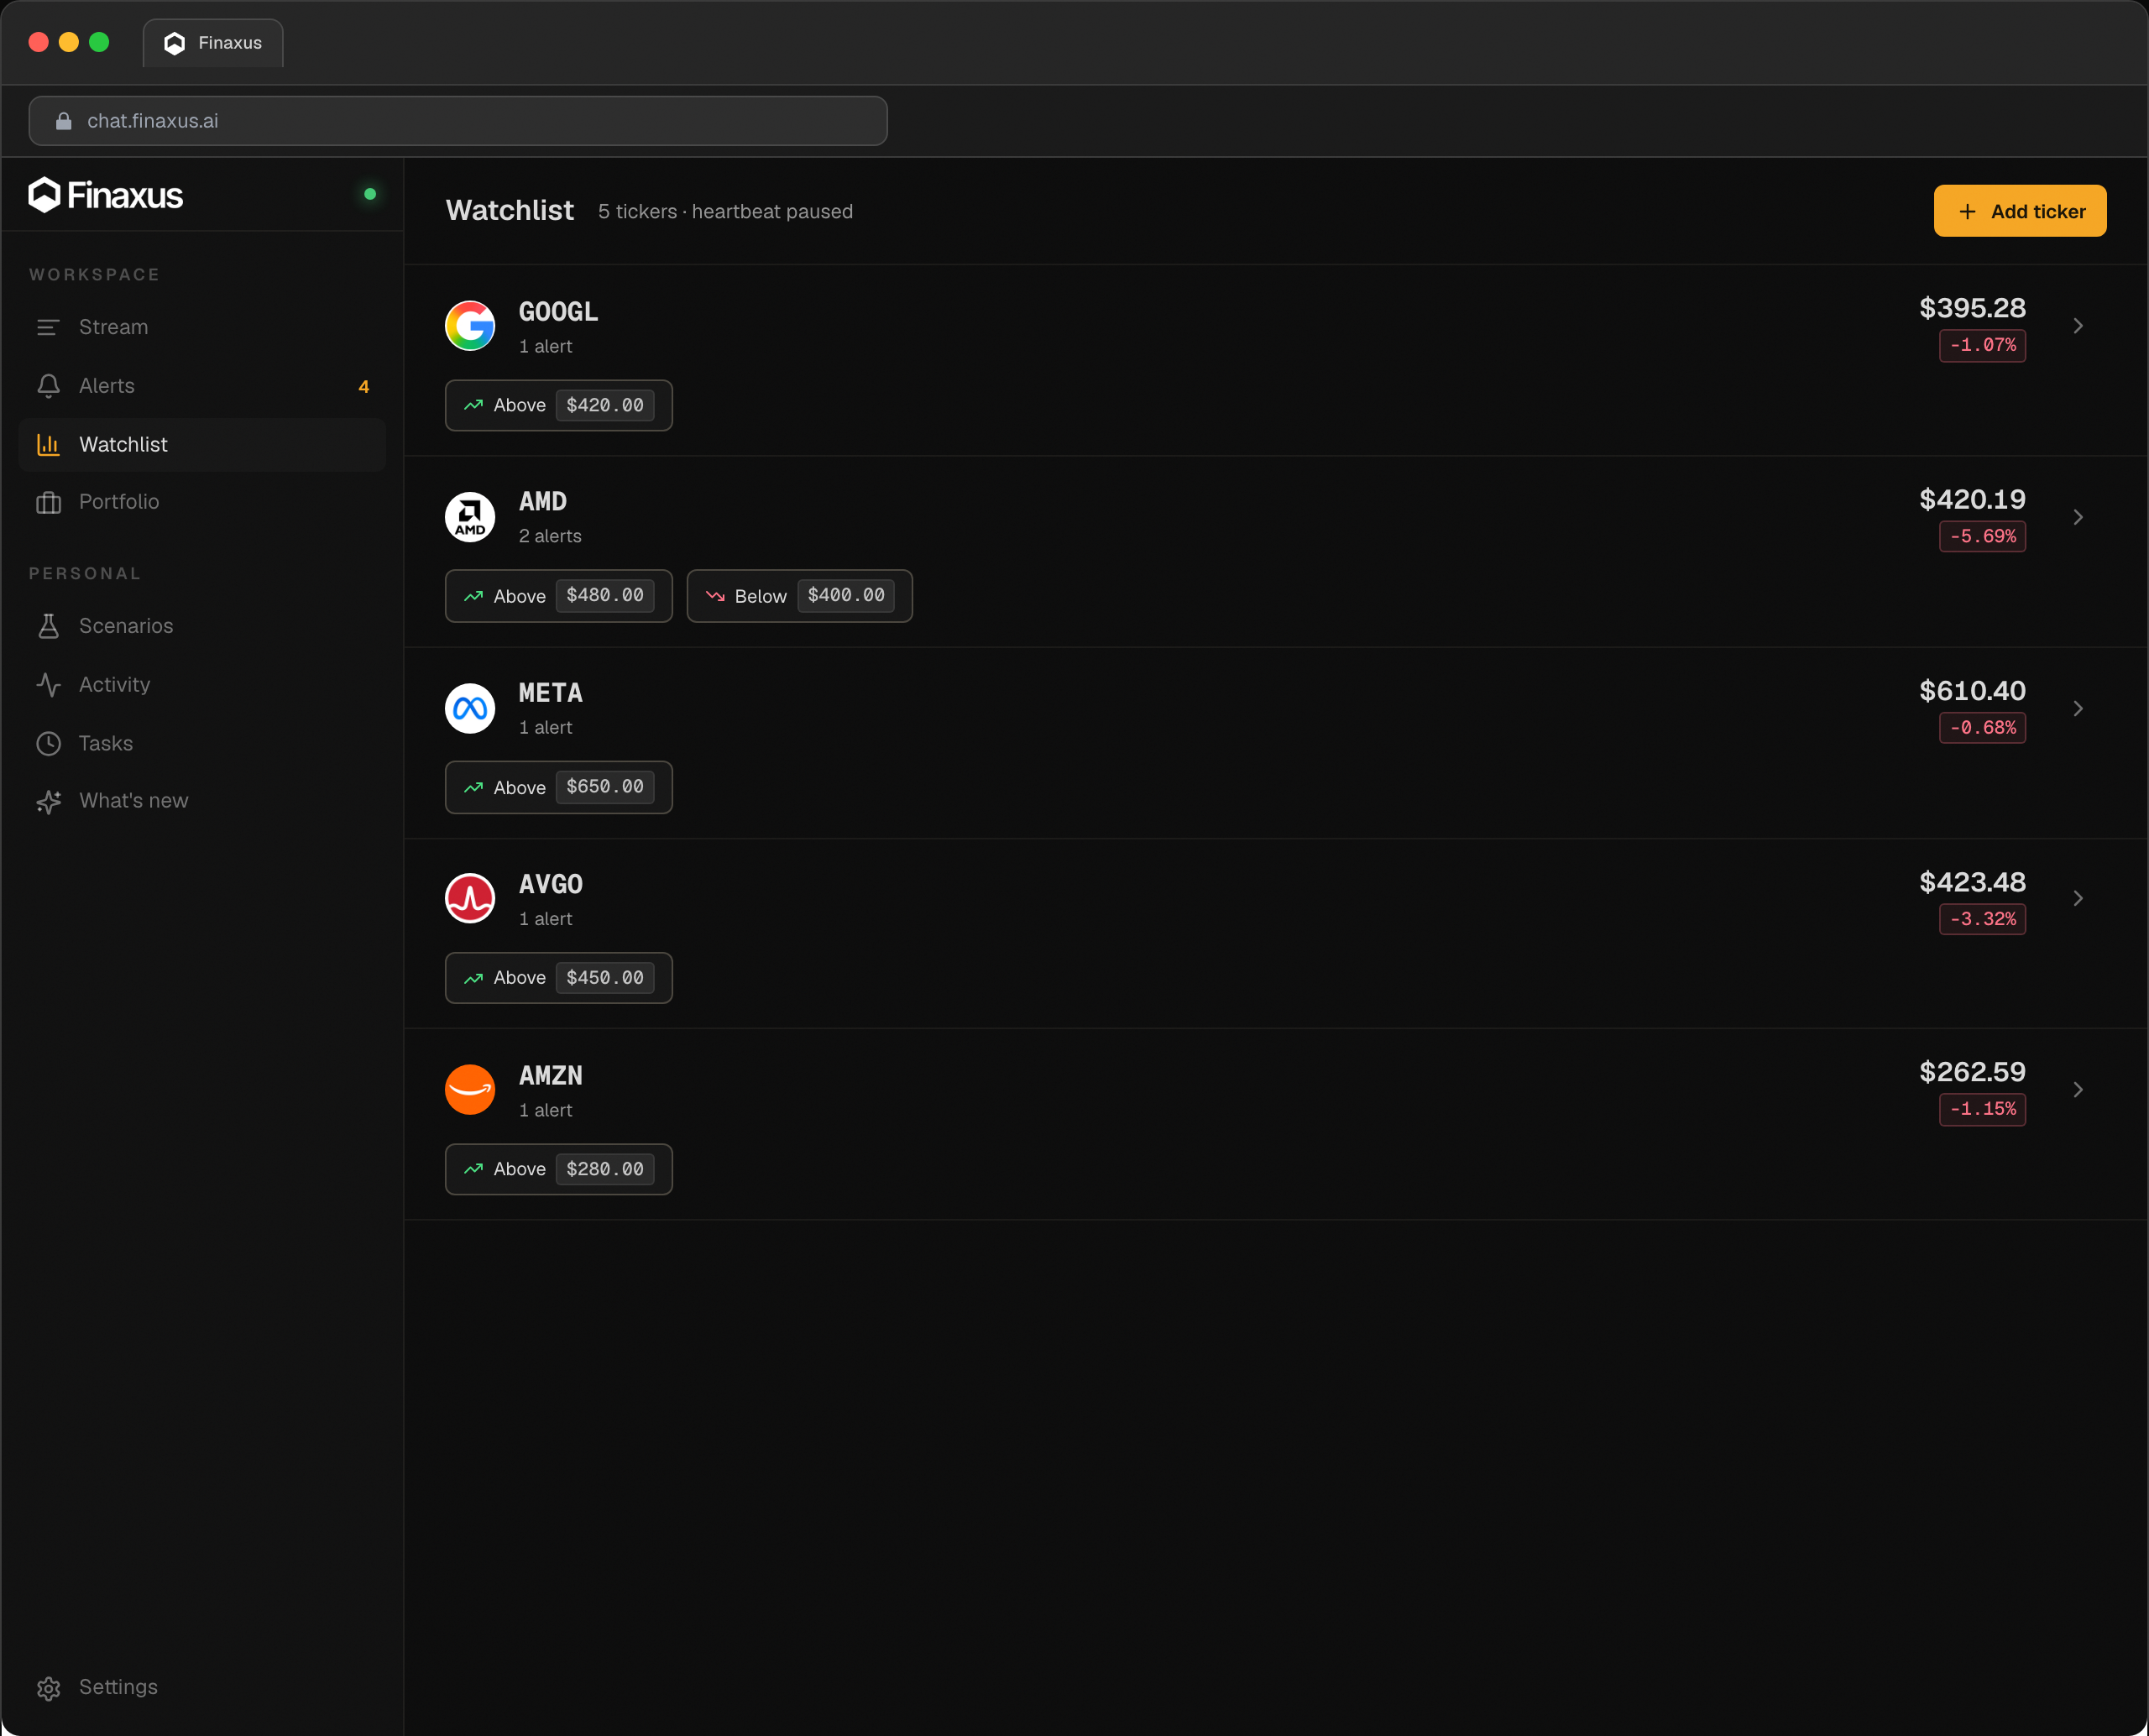Go to Portfolio in sidebar

(x=202, y=502)
